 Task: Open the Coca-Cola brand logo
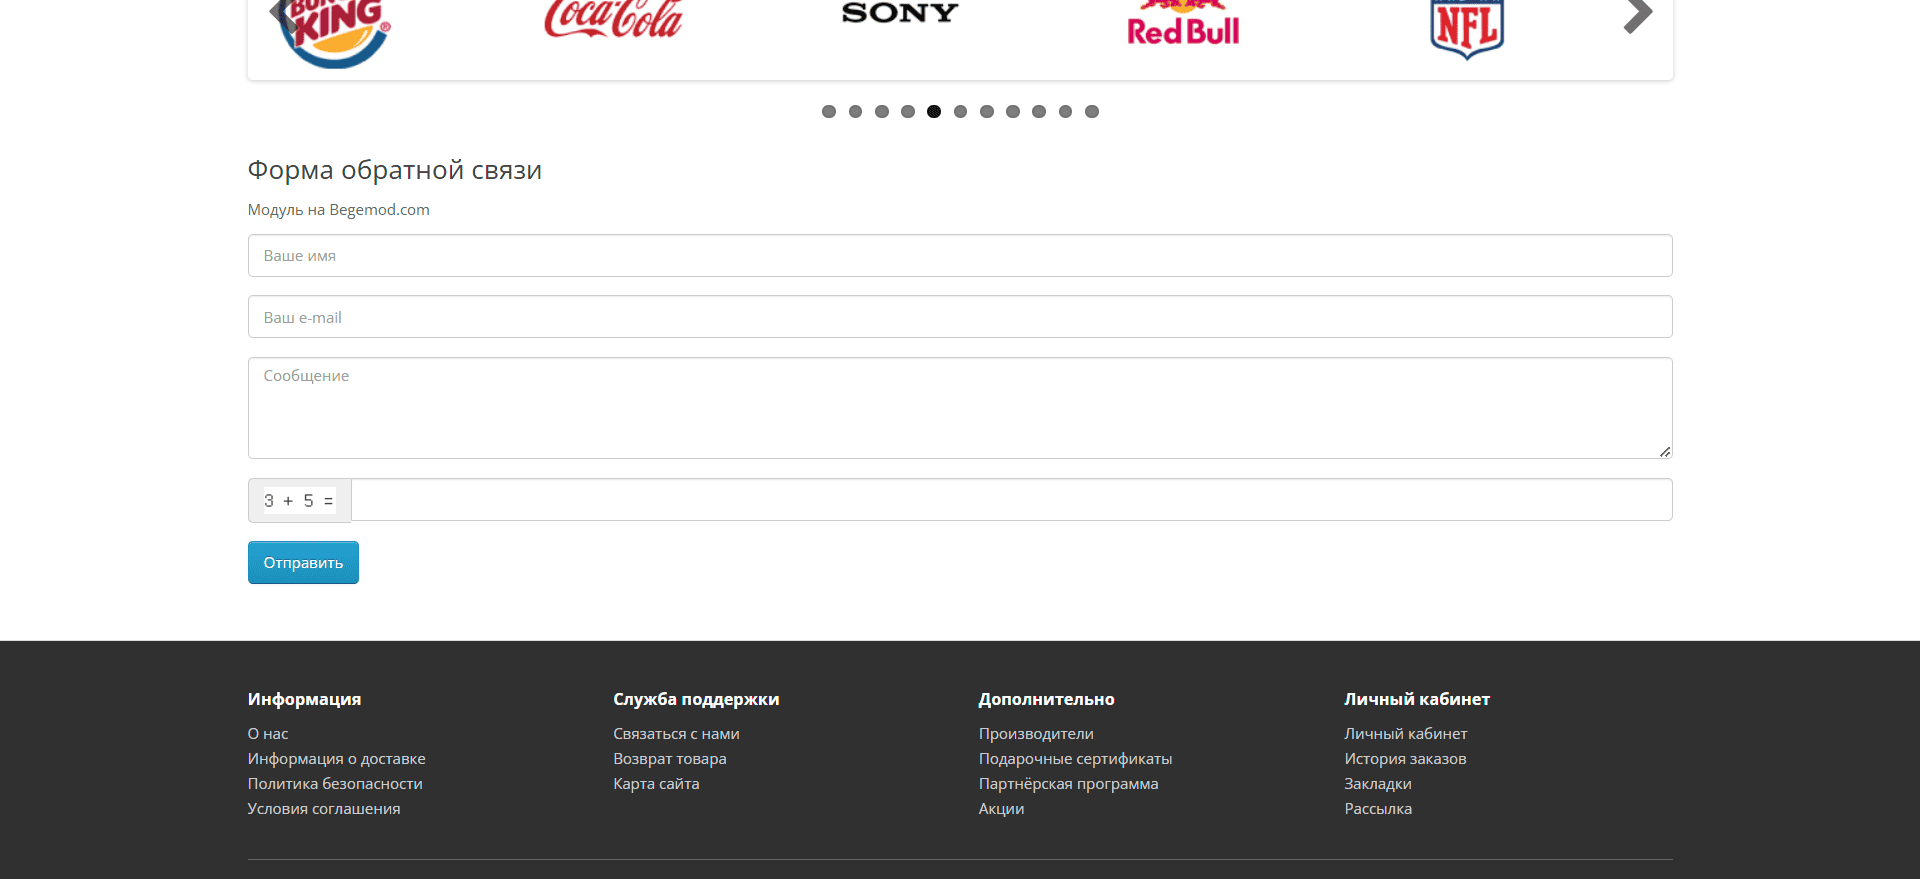coord(613,19)
